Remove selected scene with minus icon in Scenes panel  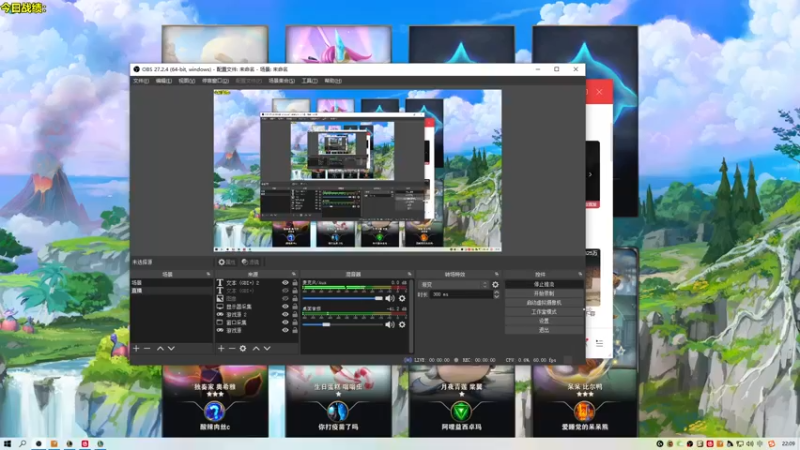point(147,348)
